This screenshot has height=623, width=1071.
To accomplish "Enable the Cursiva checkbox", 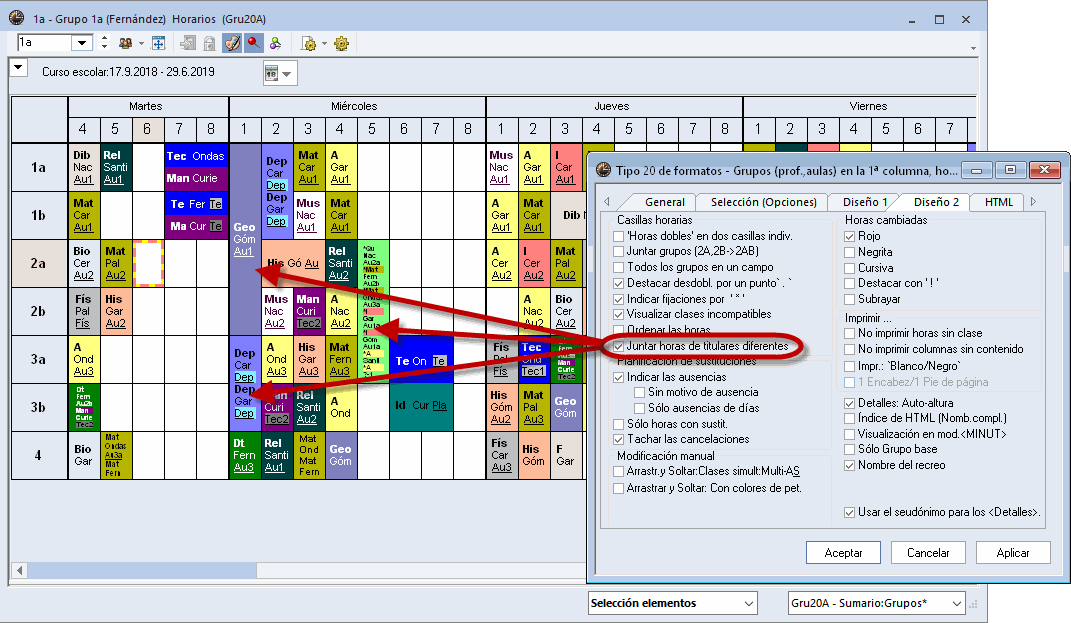I will point(850,268).
